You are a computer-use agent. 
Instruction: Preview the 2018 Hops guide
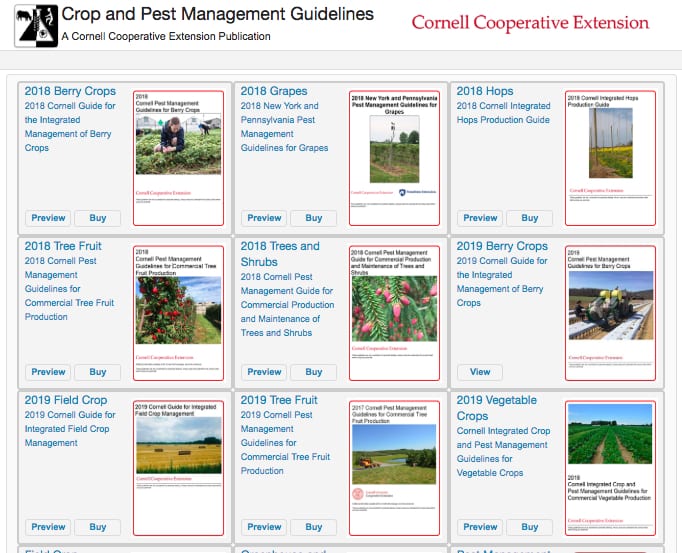480,218
